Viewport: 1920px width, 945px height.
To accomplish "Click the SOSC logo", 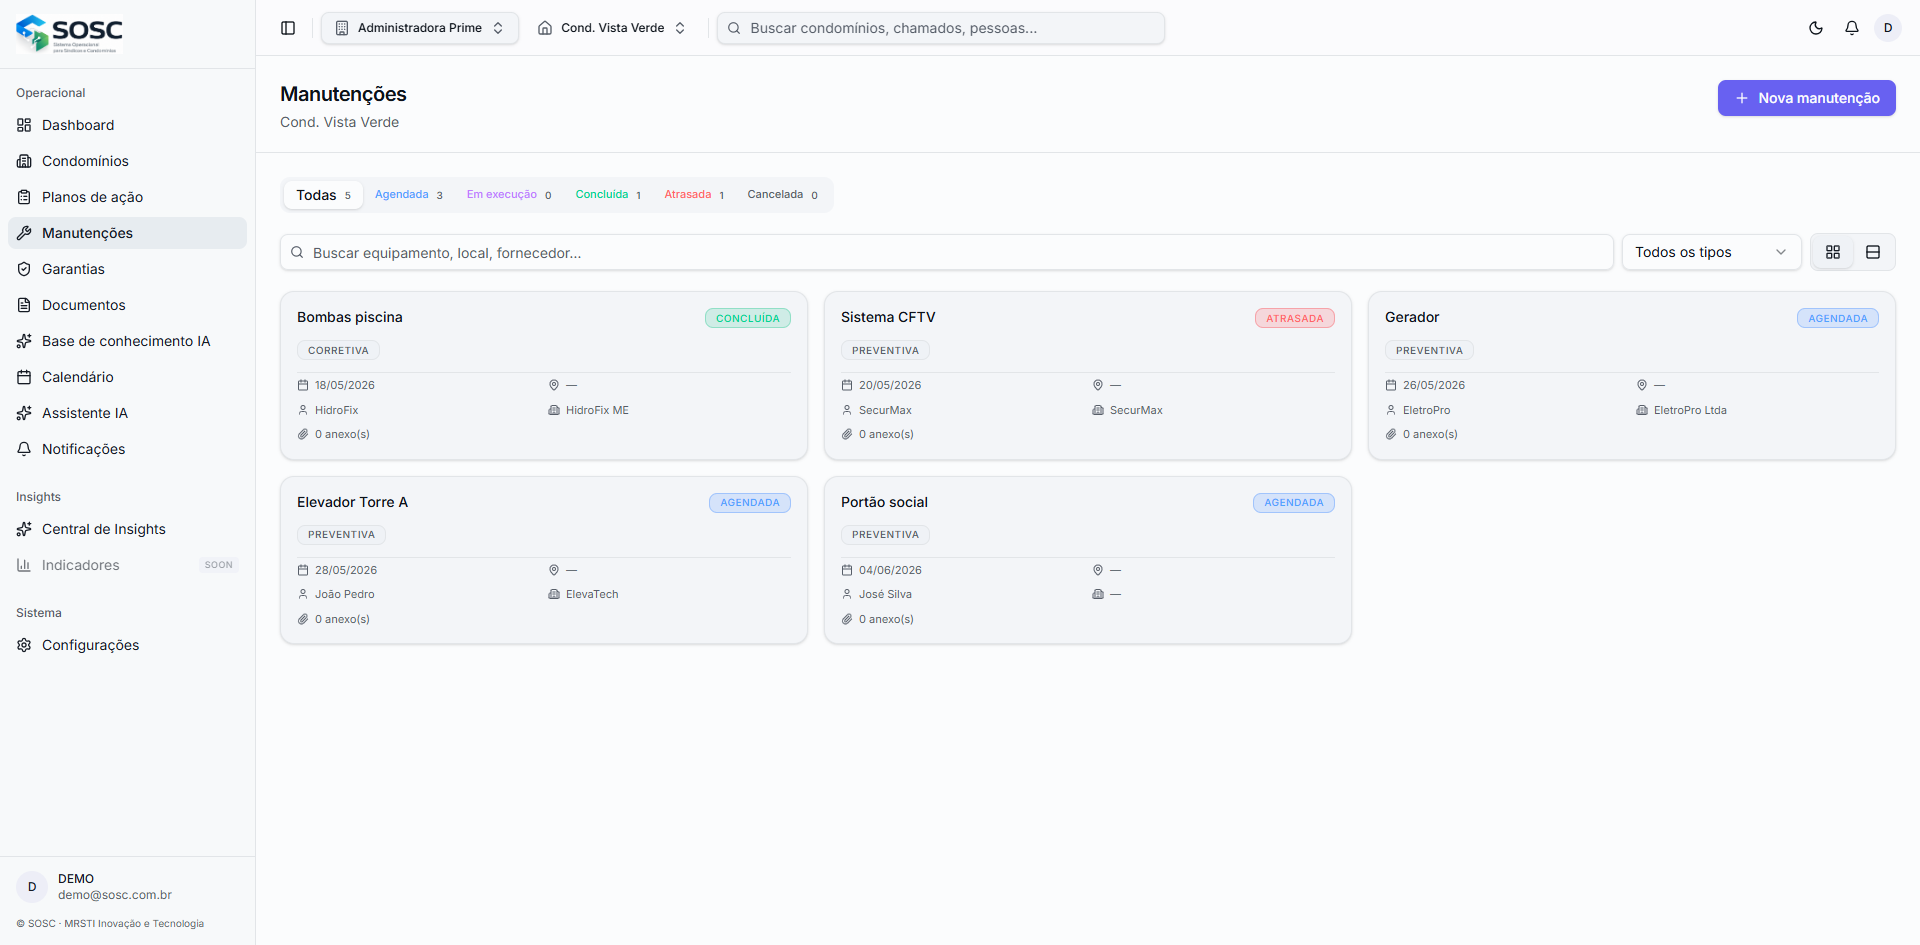I will click(x=70, y=33).
